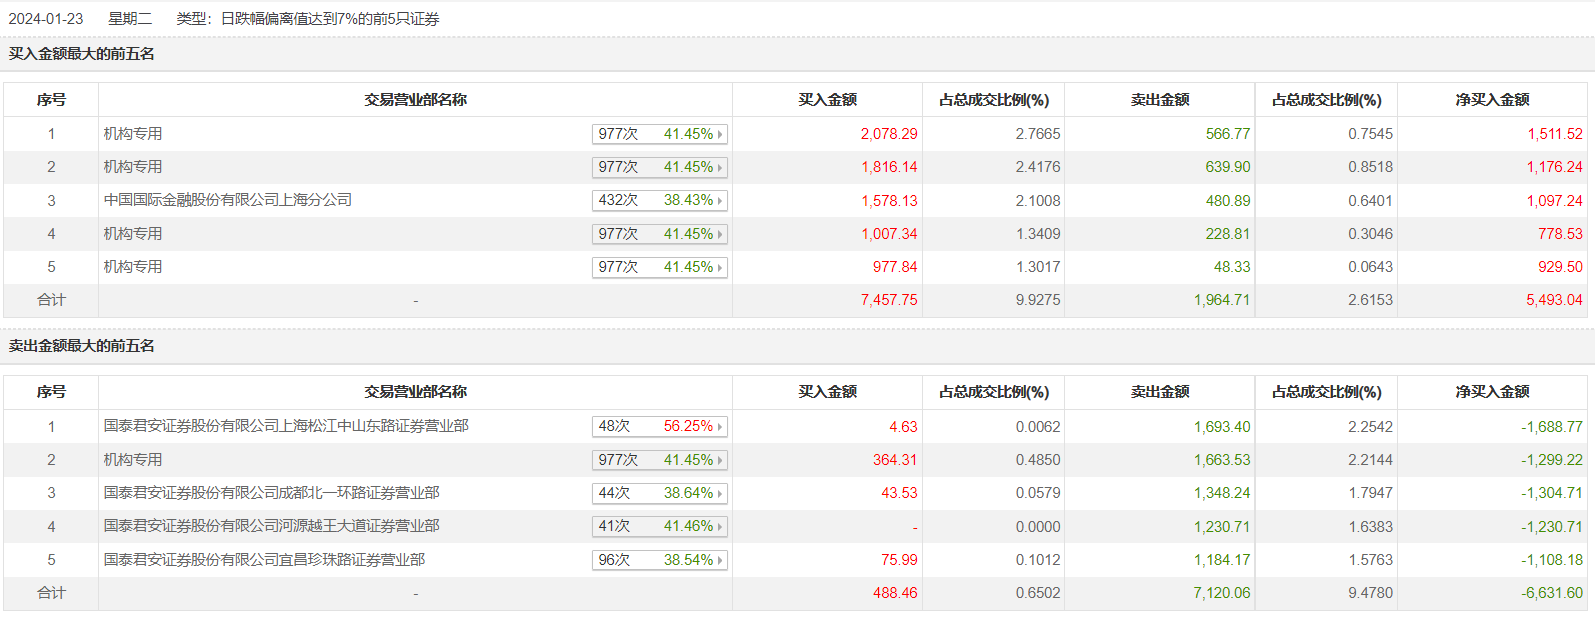
Task: Click 机构专用 in the 1,007.34 buy row
Action: coord(133,234)
